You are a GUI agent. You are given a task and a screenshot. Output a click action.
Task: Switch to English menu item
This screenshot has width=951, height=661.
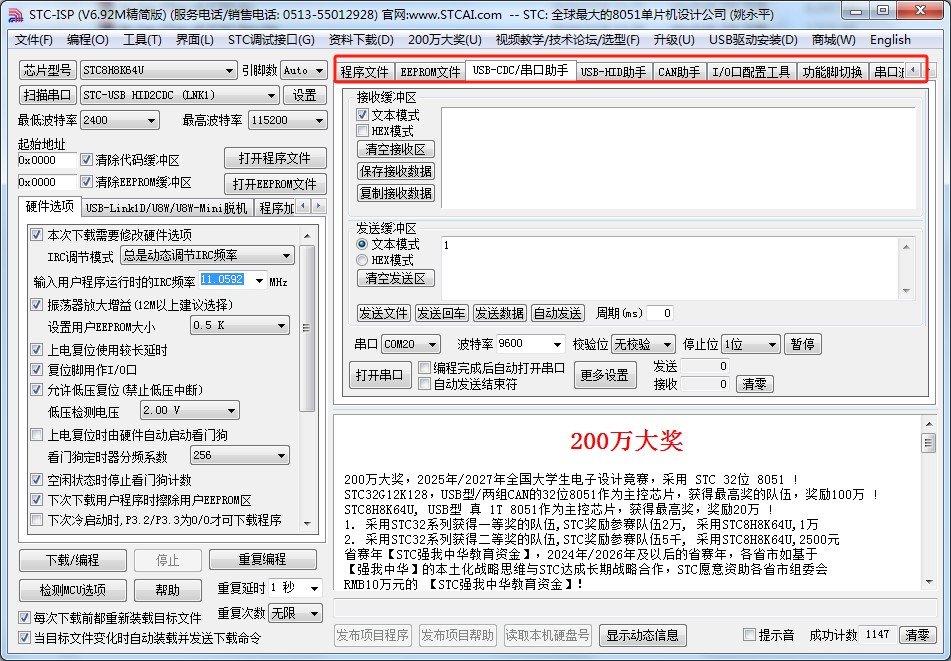tap(890, 40)
